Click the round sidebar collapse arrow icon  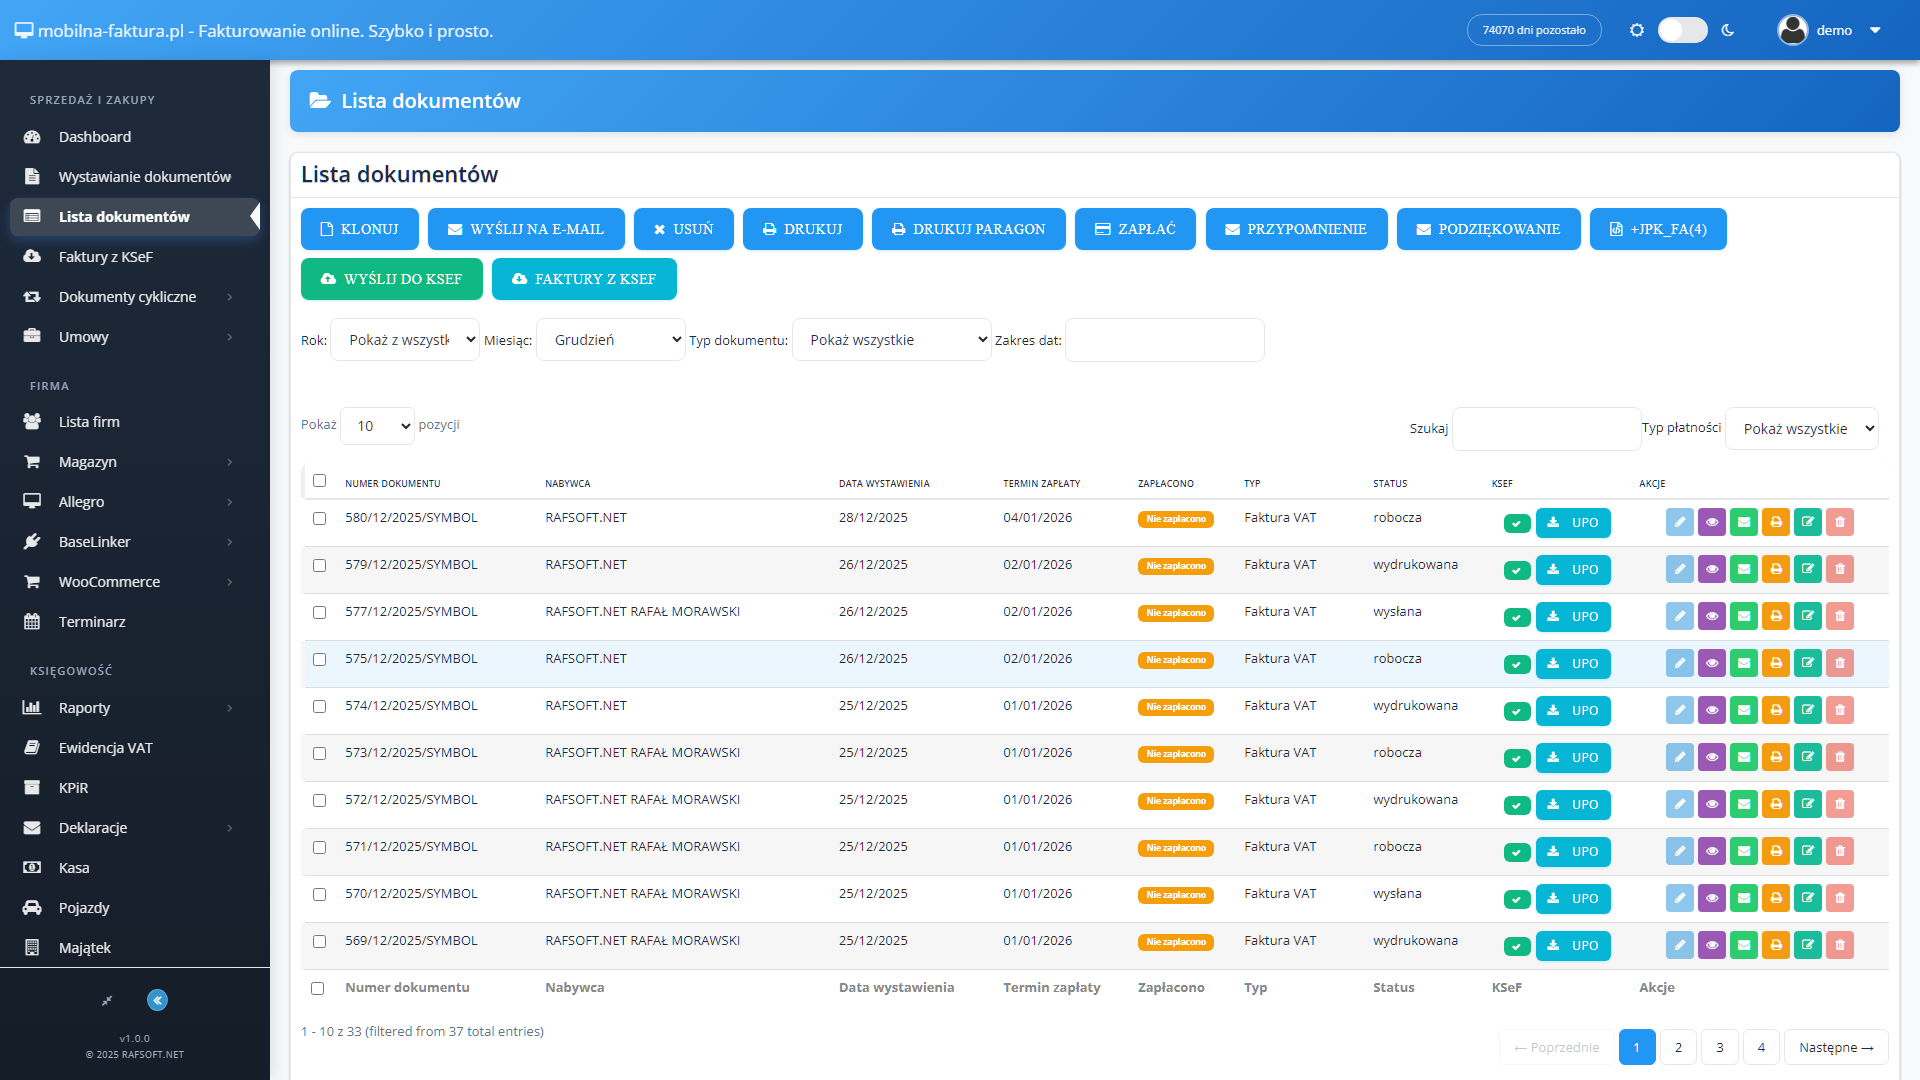tap(157, 1000)
